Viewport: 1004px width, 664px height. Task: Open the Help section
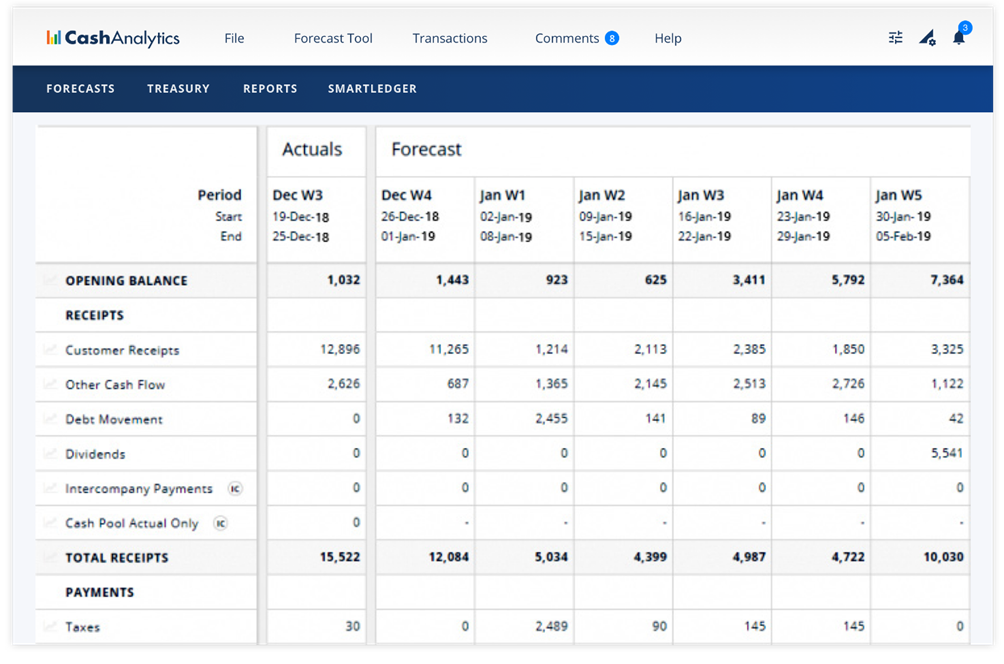click(667, 38)
